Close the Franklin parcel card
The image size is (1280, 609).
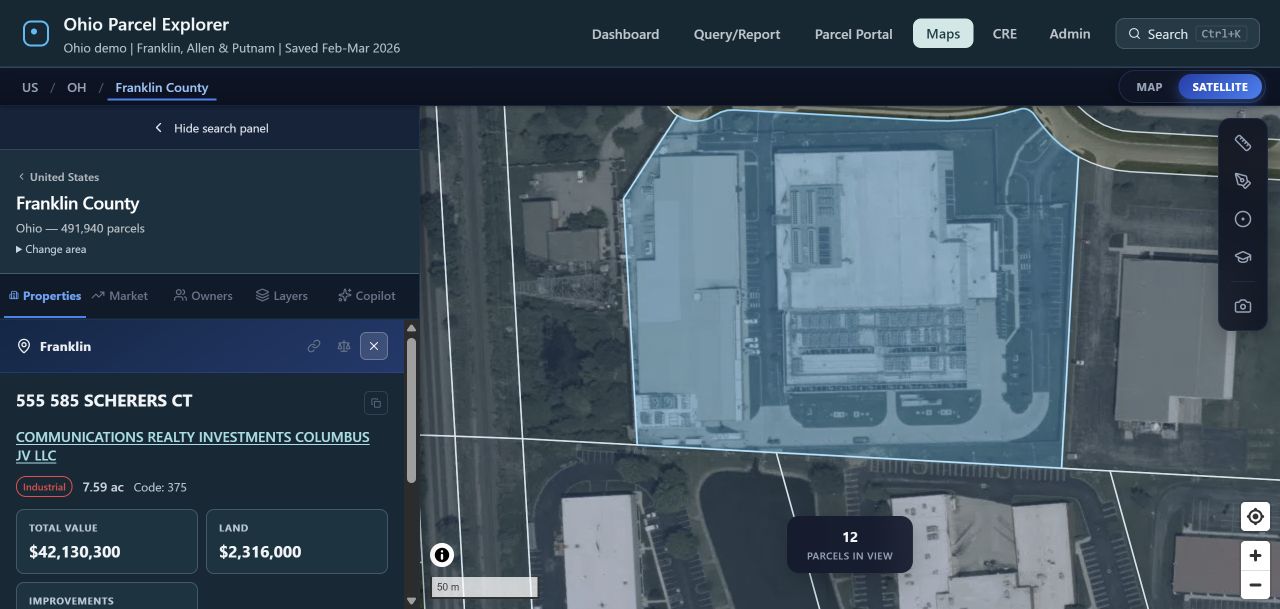(374, 346)
